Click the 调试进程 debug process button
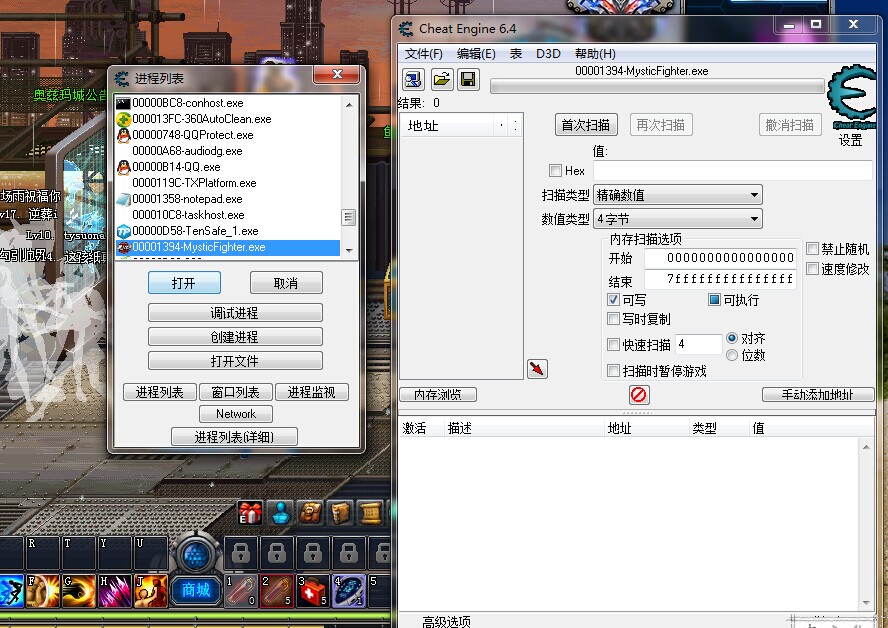The width and height of the screenshot is (888, 628). click(235, 313)
